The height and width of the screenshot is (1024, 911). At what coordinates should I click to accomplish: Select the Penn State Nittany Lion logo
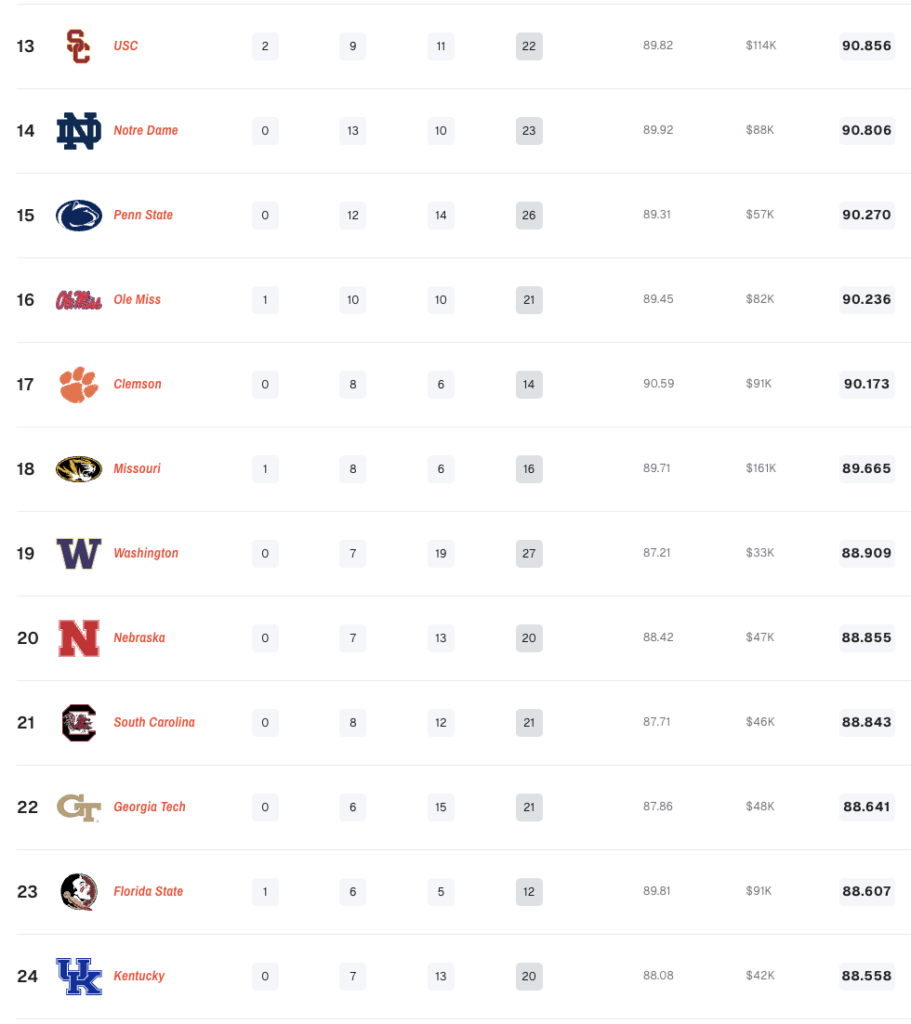coord(78,215)
